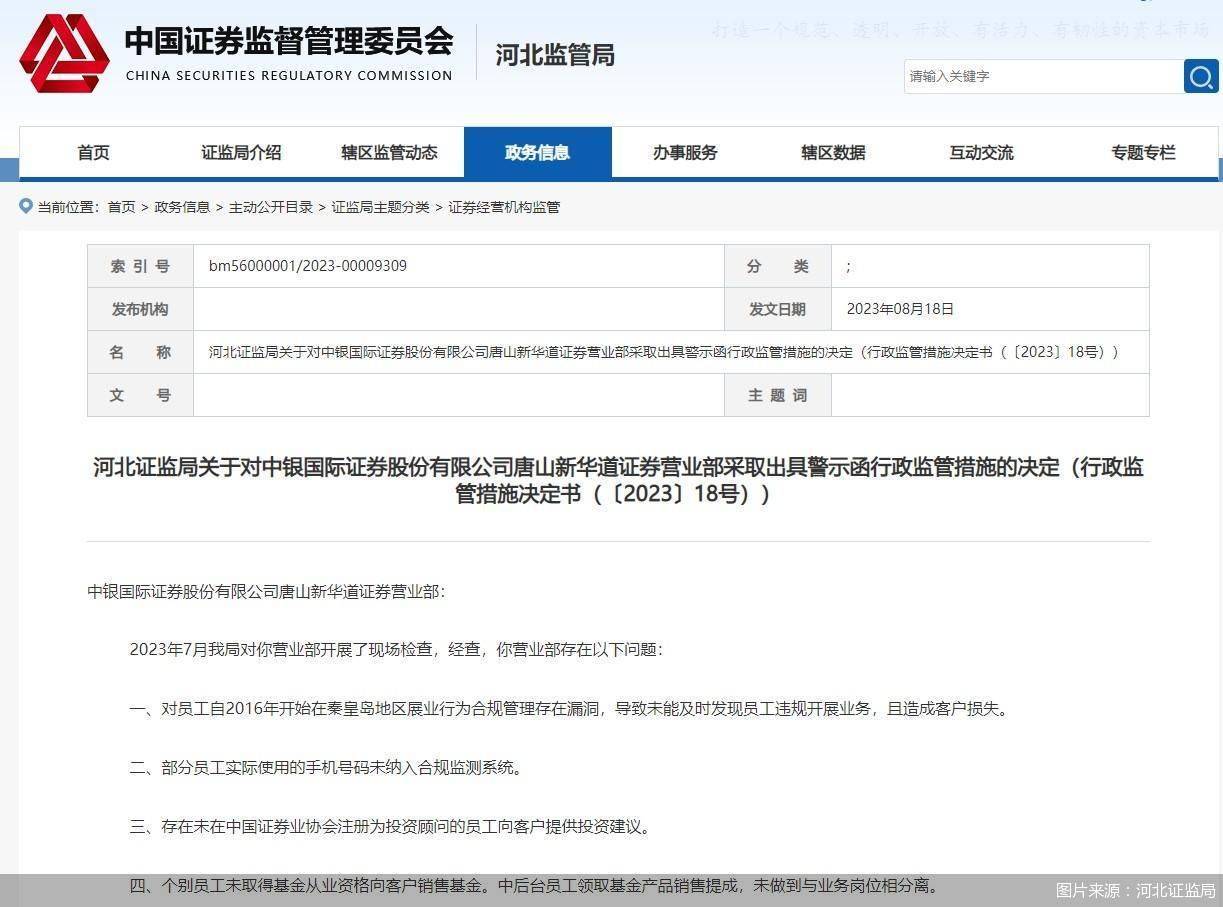Click the CHINA SECURITIES REGULATORY COMMISSION English subtitle
Image resolution: width=1223 pixels, height=907 pixels.
tap(289, 76)
